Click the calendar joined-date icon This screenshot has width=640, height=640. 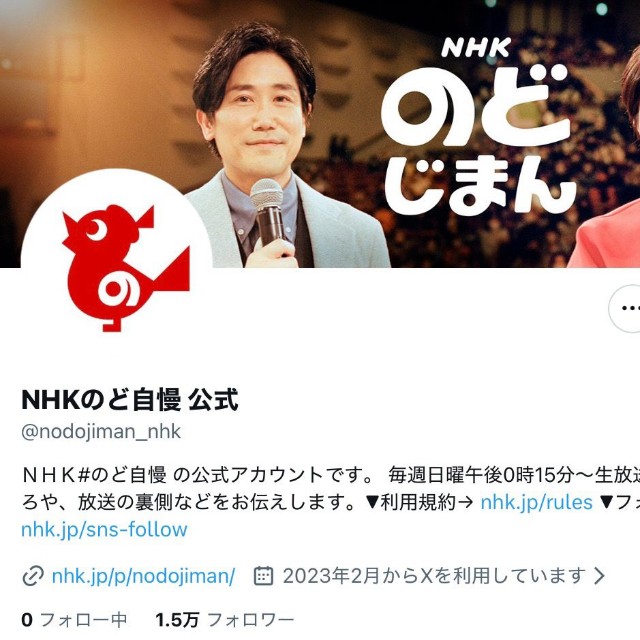(263, 576)
